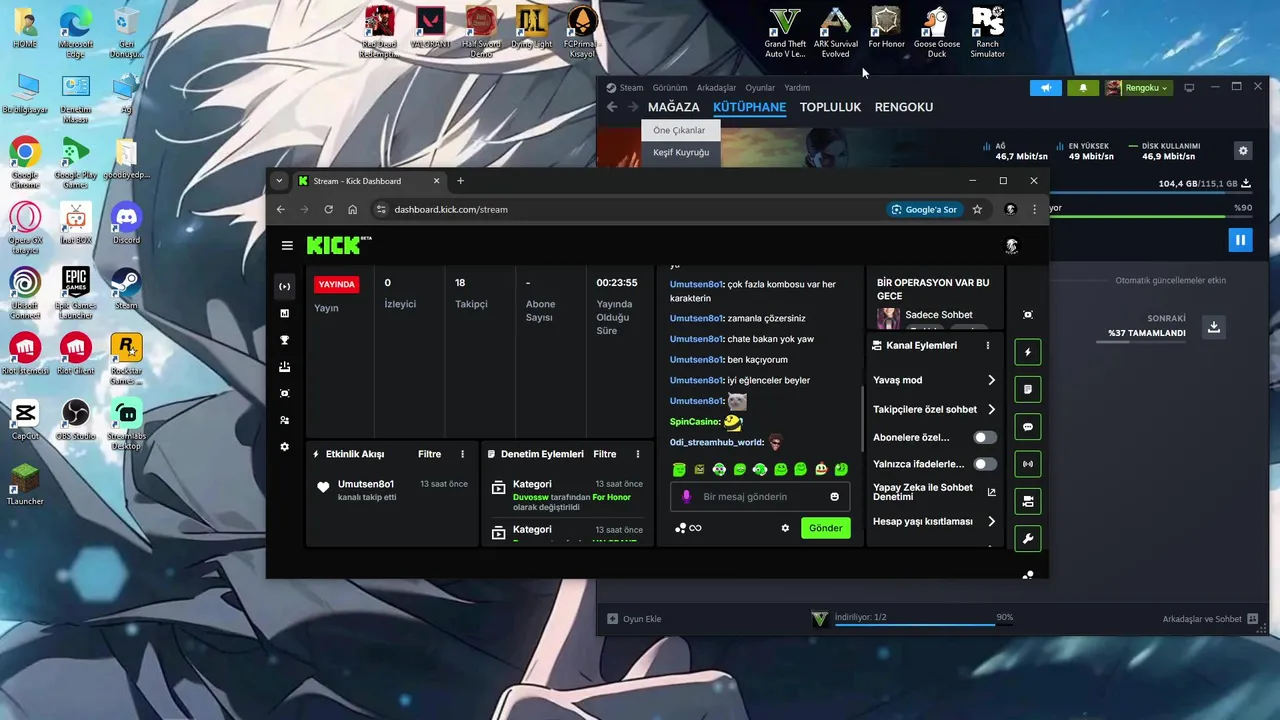Select the Stream broadcast sidebar icon

[284, 286]
